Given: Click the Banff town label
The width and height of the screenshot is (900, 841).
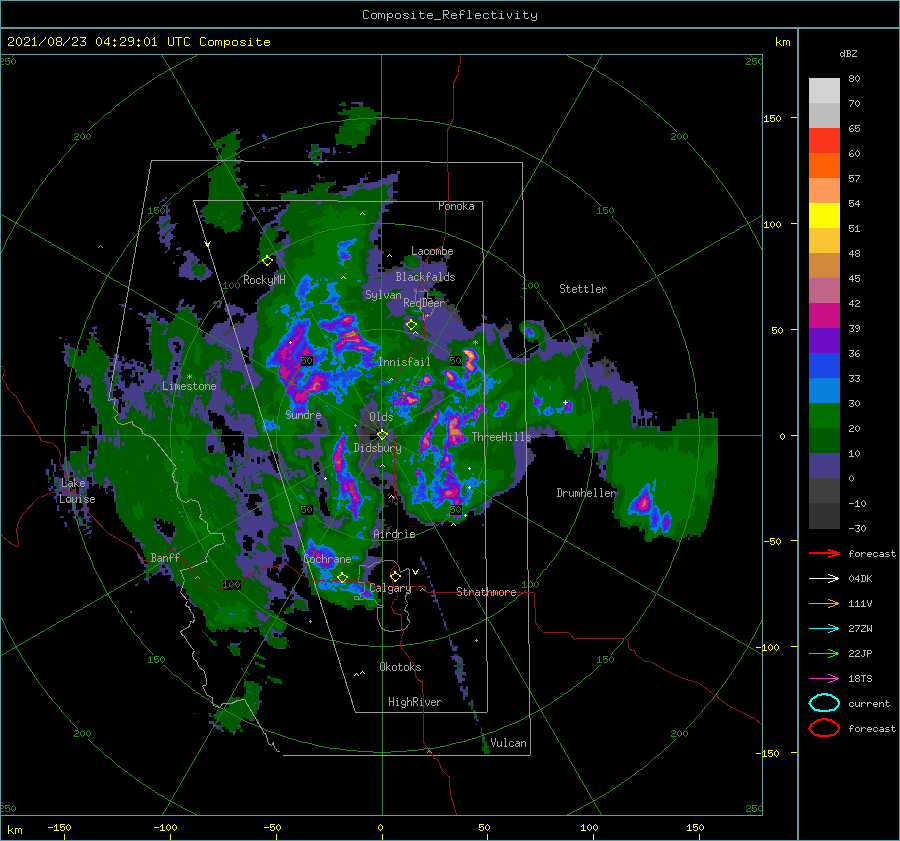Looking at the screenshot, I should pyautogui.click(x=165, y=557).
